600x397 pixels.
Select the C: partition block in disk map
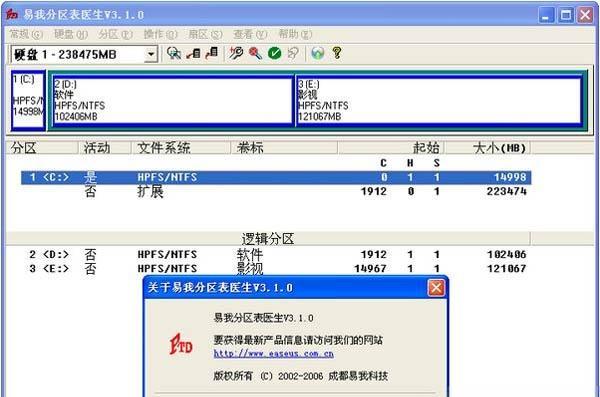(x=28, y=100)
